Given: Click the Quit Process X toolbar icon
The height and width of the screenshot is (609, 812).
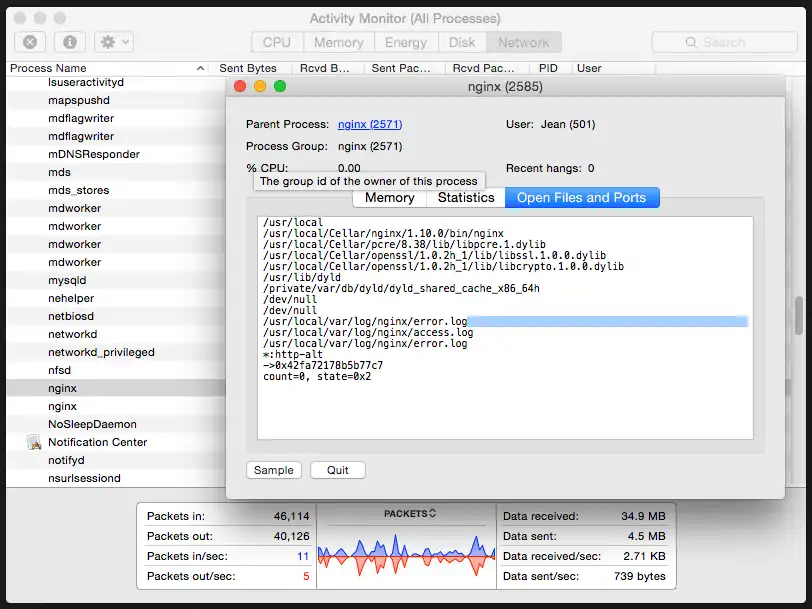Looking at the screenshot, I should 30,42.
